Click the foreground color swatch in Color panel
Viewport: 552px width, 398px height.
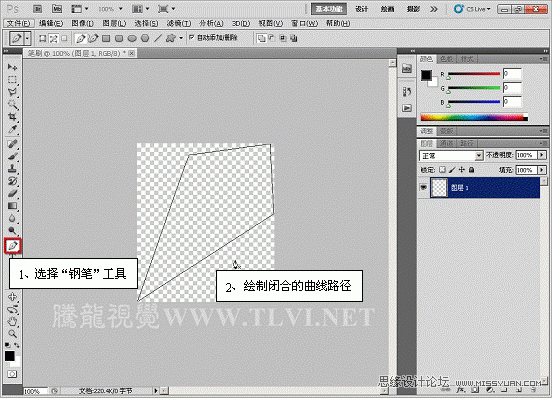coord(426,75)
